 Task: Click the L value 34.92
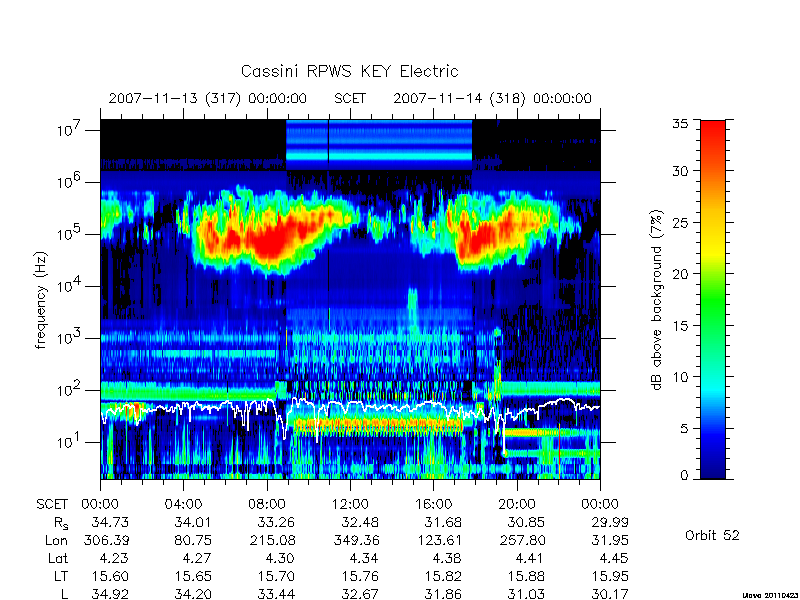click(x=110, y=594)
